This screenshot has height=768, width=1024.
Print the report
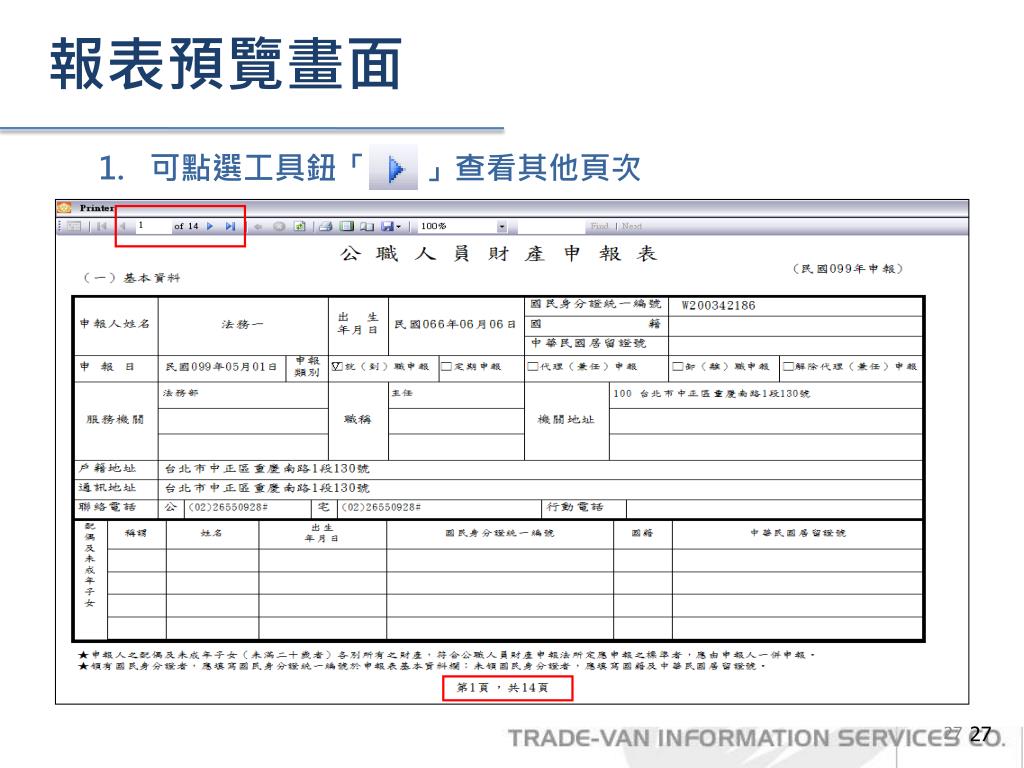[x=326, y=226]
